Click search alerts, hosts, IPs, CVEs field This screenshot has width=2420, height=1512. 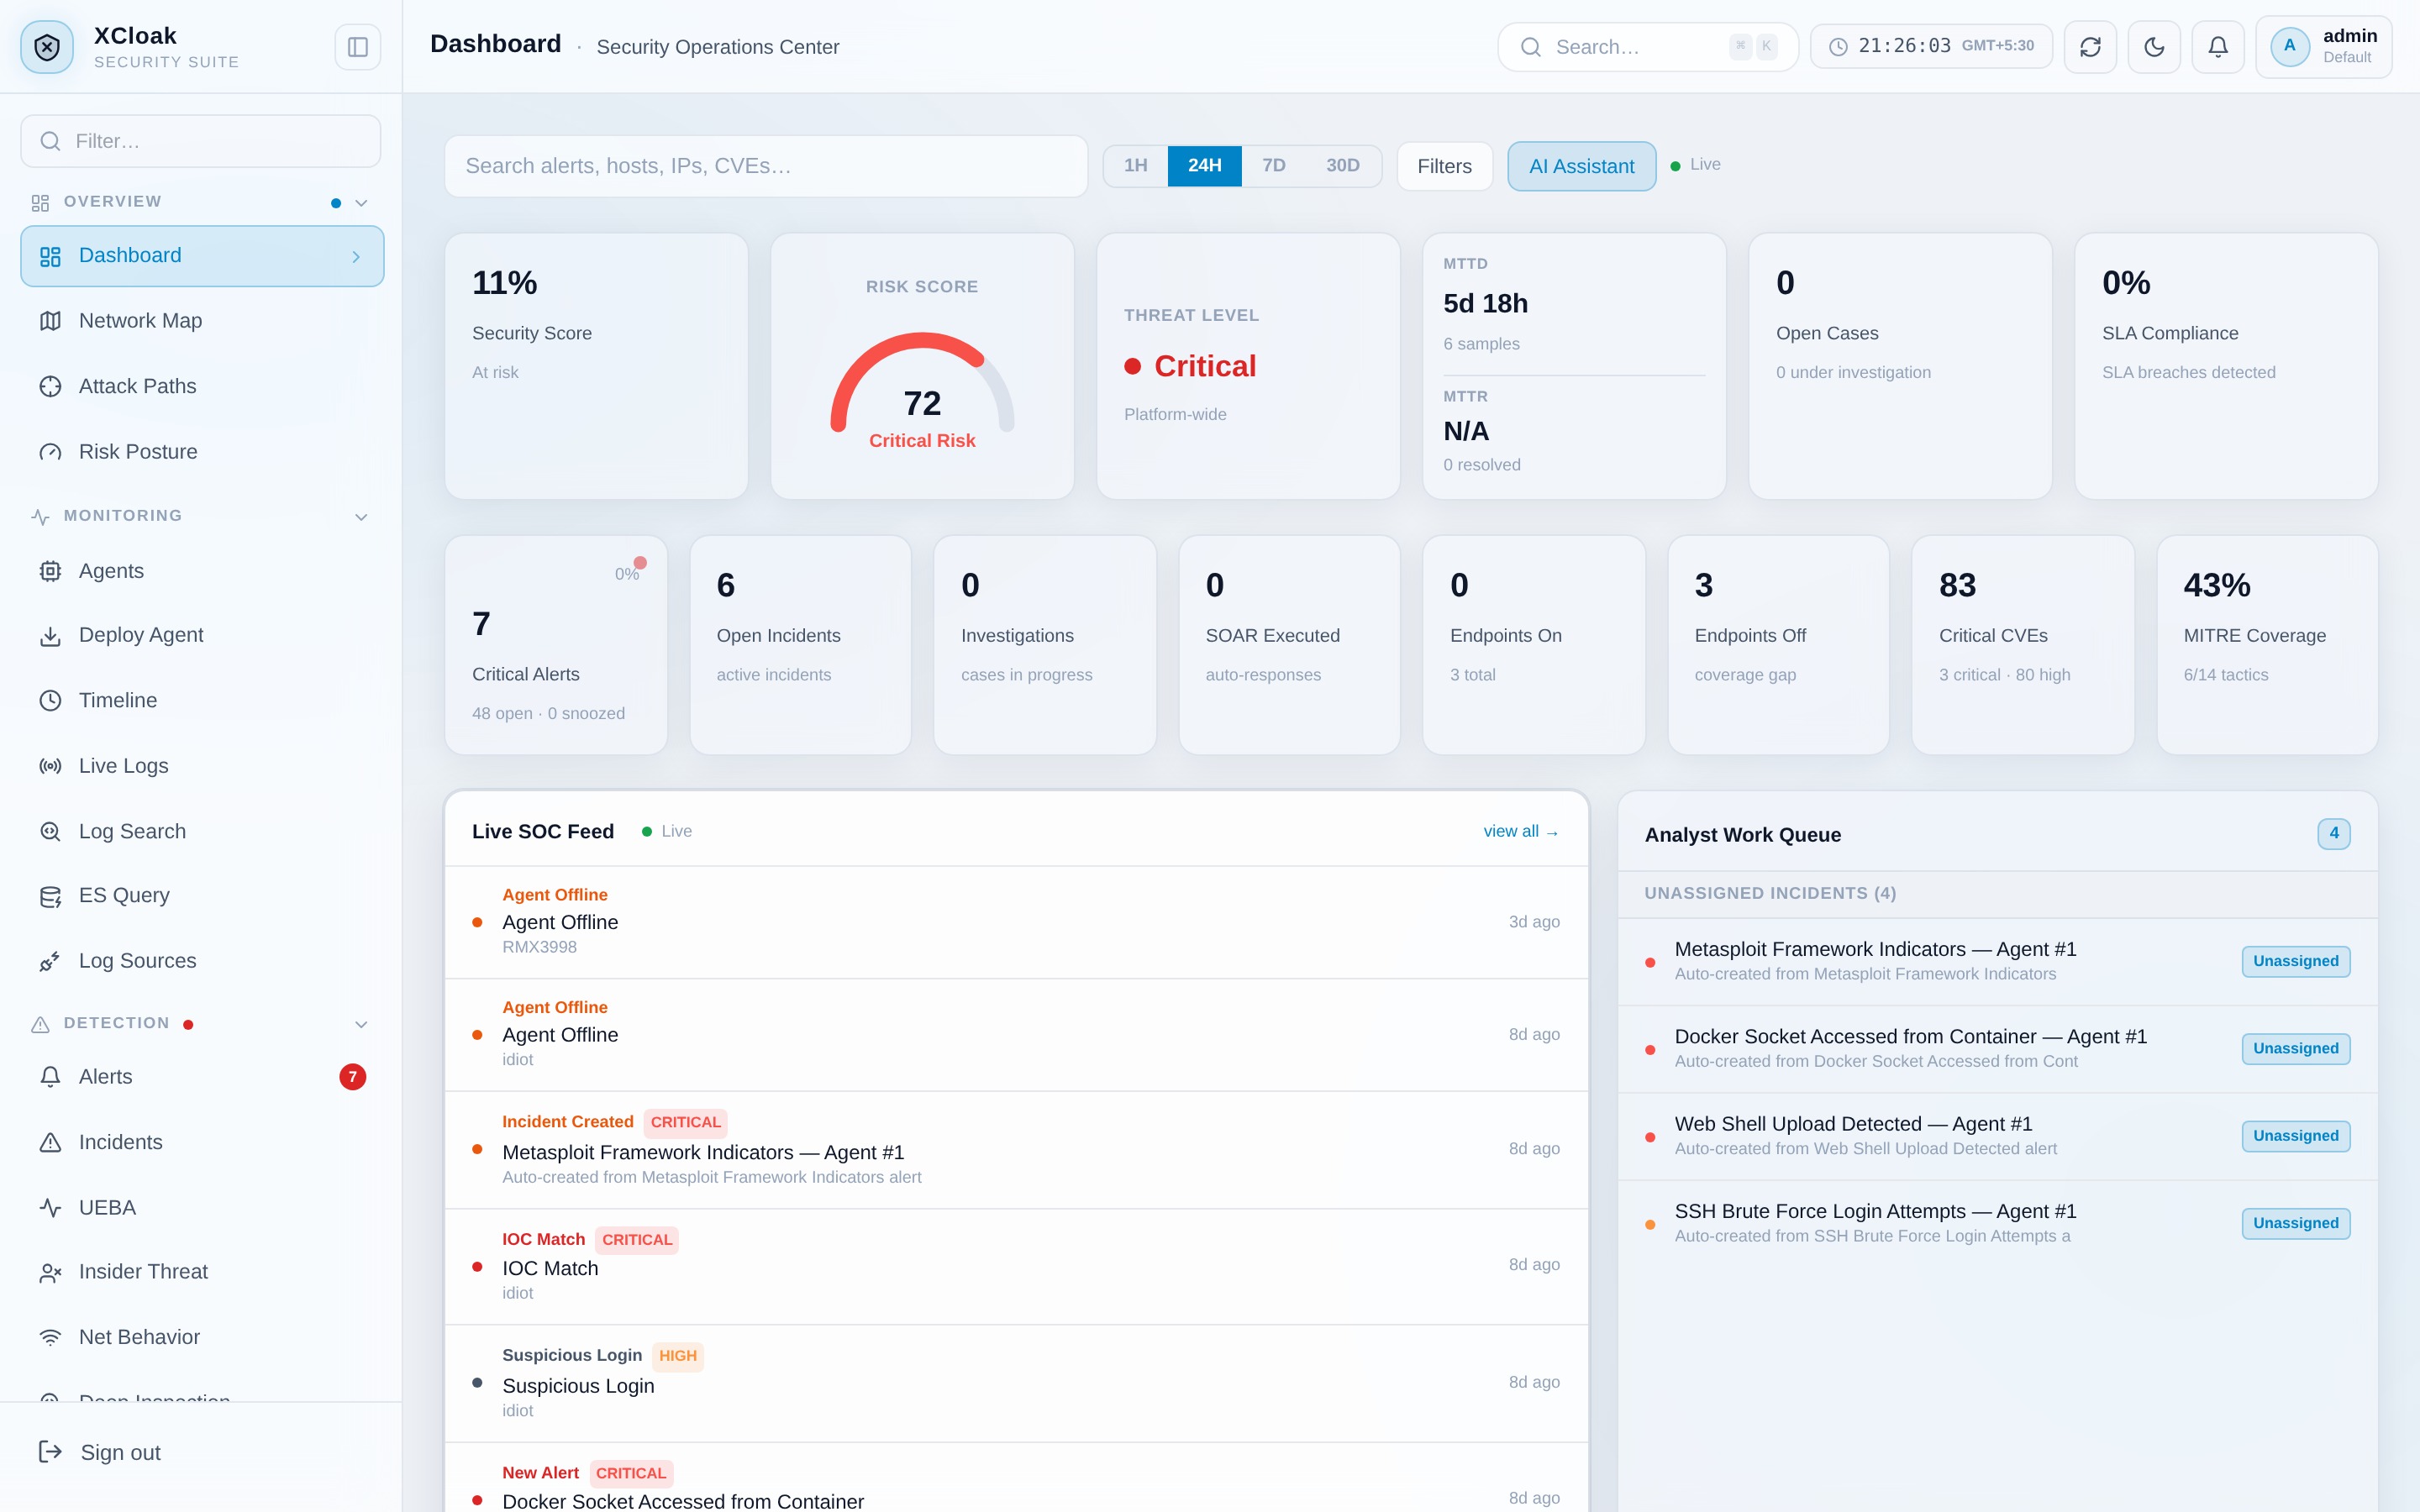pyautogui.click(x=766, y=166)
